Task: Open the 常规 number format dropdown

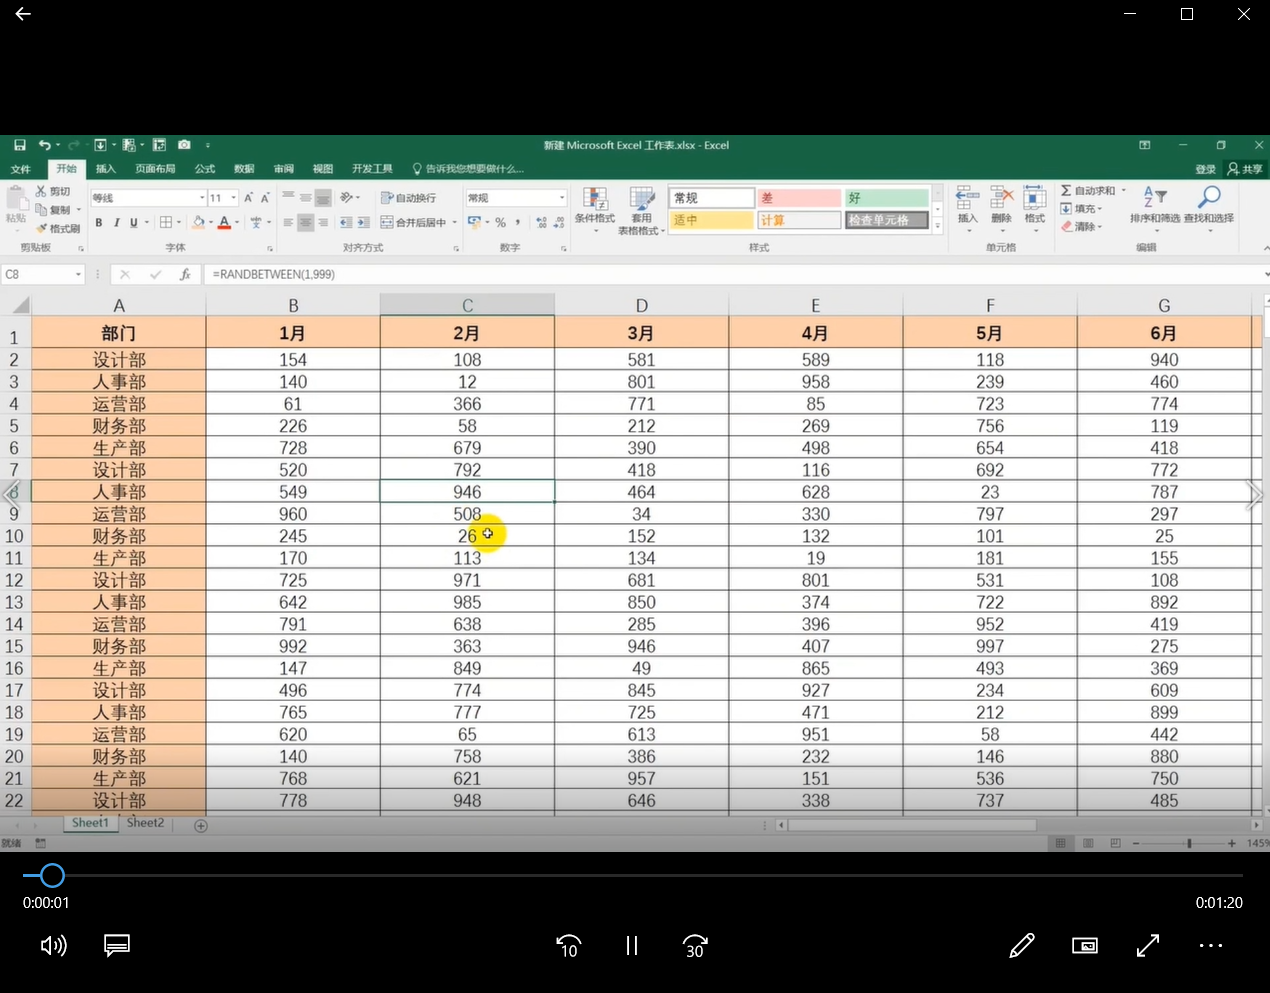Action: [562, 198]
